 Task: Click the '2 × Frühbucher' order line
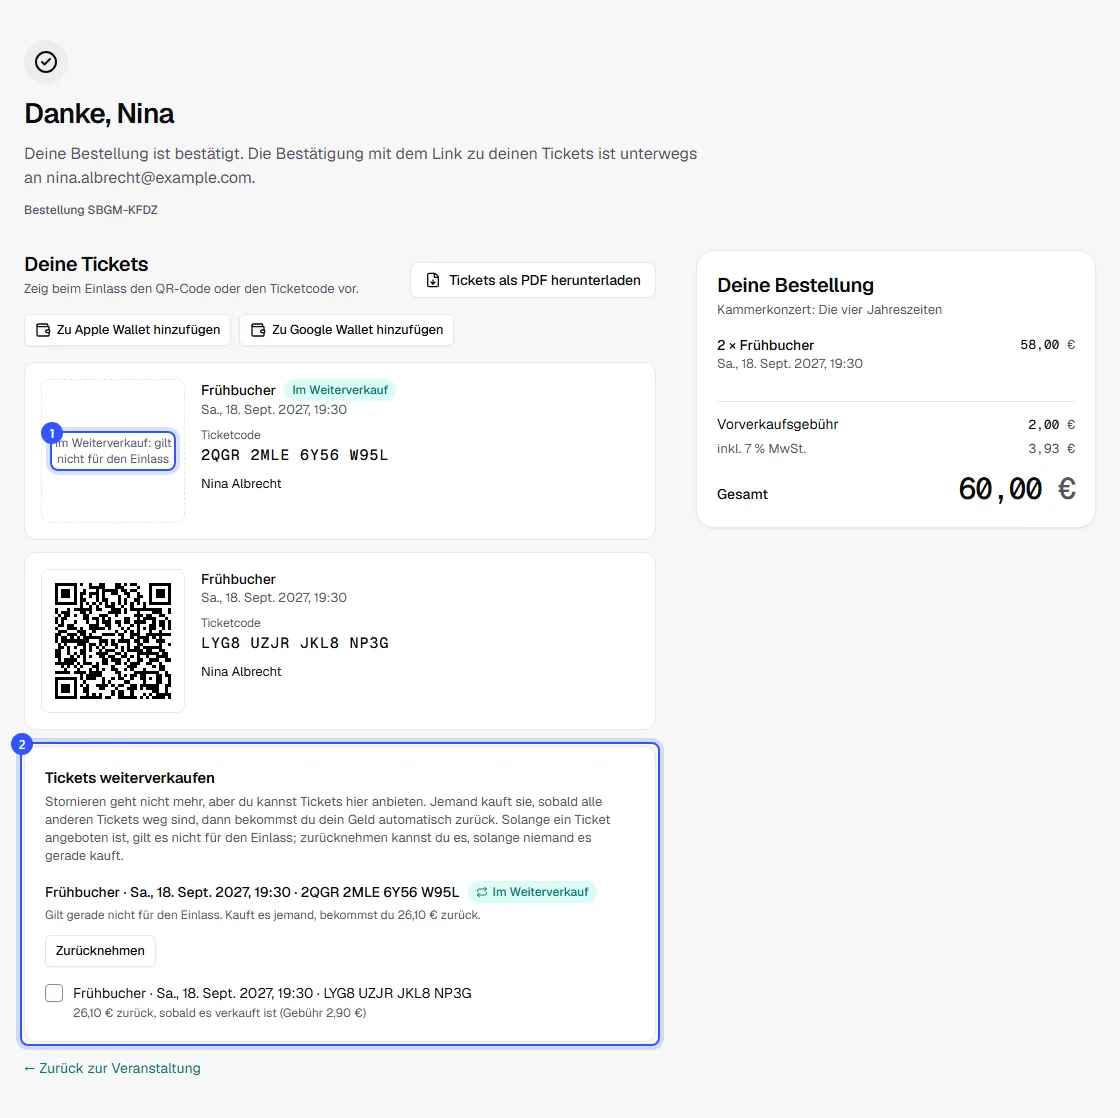[x=765, y=345]
